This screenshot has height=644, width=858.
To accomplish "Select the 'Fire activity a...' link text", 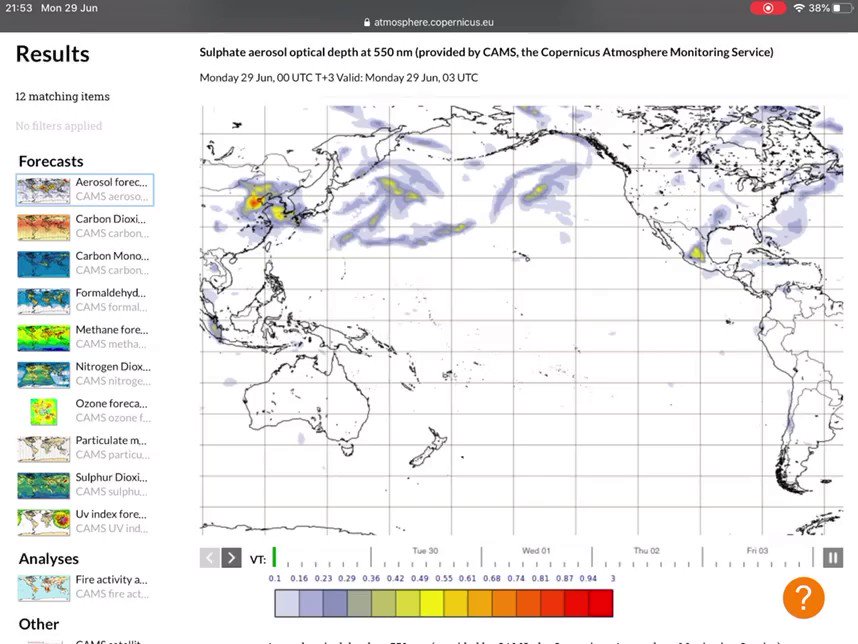I will [x=112, y=579].
